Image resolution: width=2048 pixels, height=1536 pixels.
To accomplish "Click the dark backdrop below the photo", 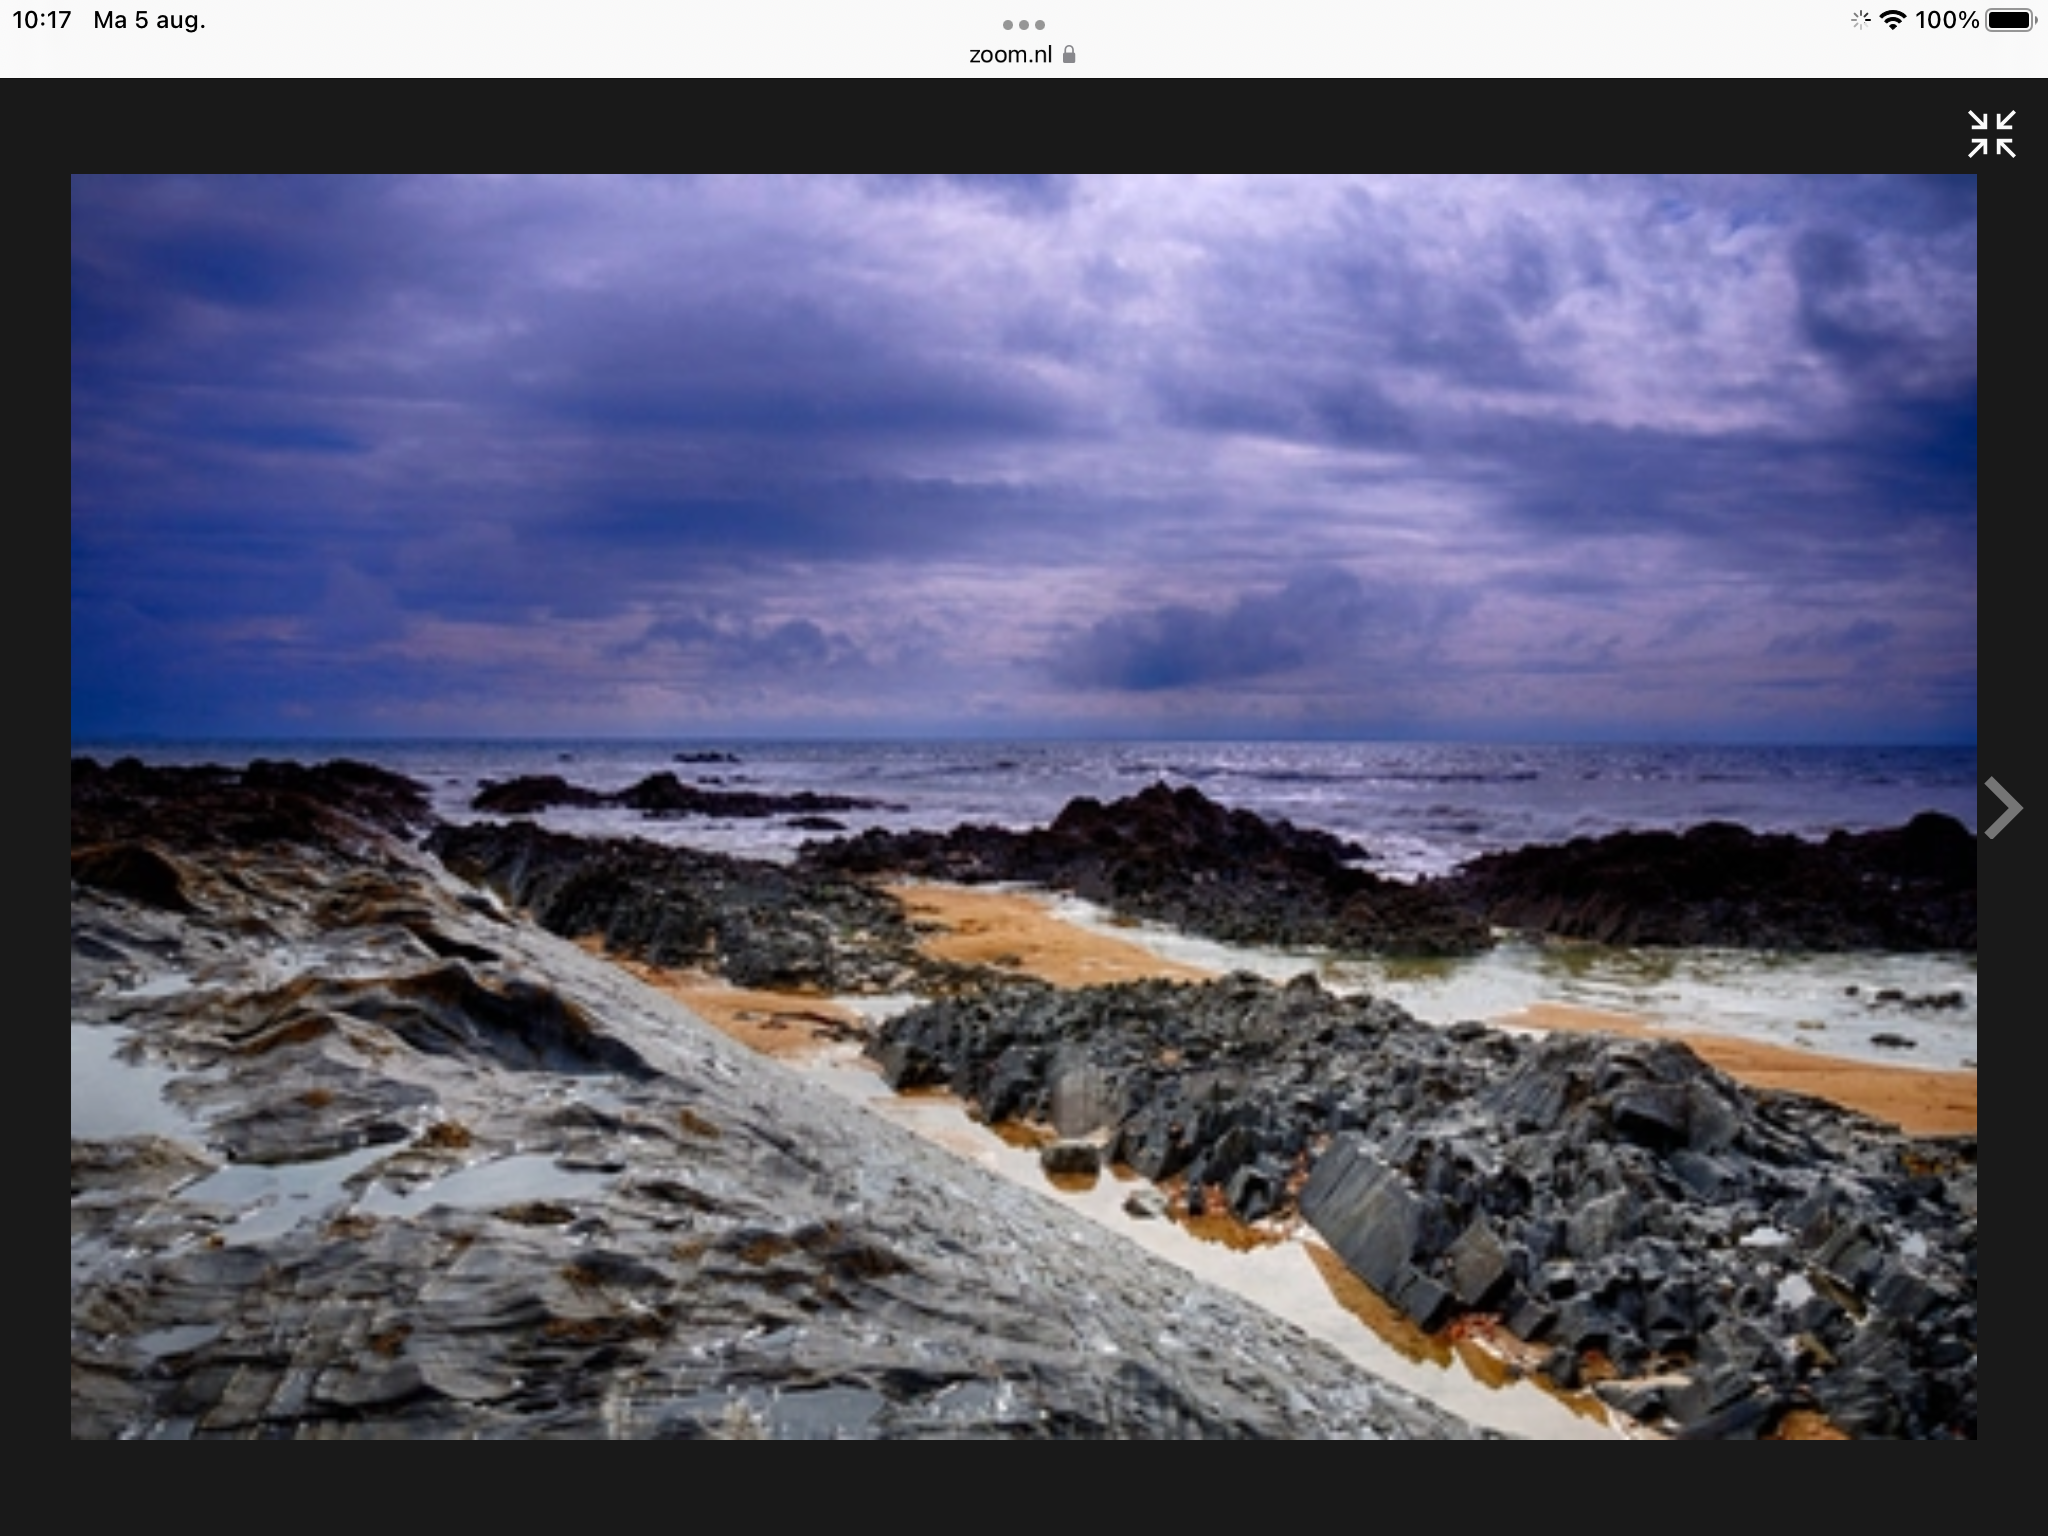I will [x=1024, y=1488].
